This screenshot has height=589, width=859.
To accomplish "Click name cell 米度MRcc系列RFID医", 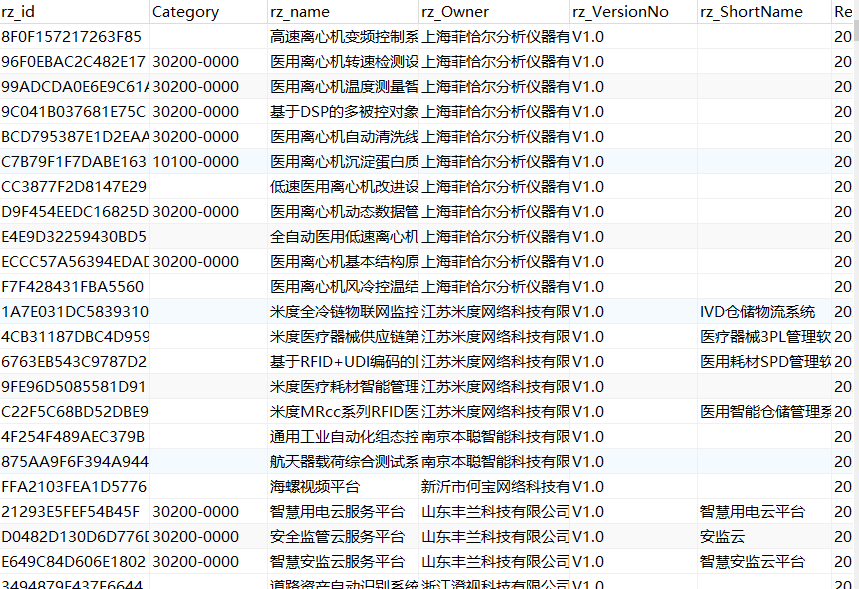I will point(343,412).
